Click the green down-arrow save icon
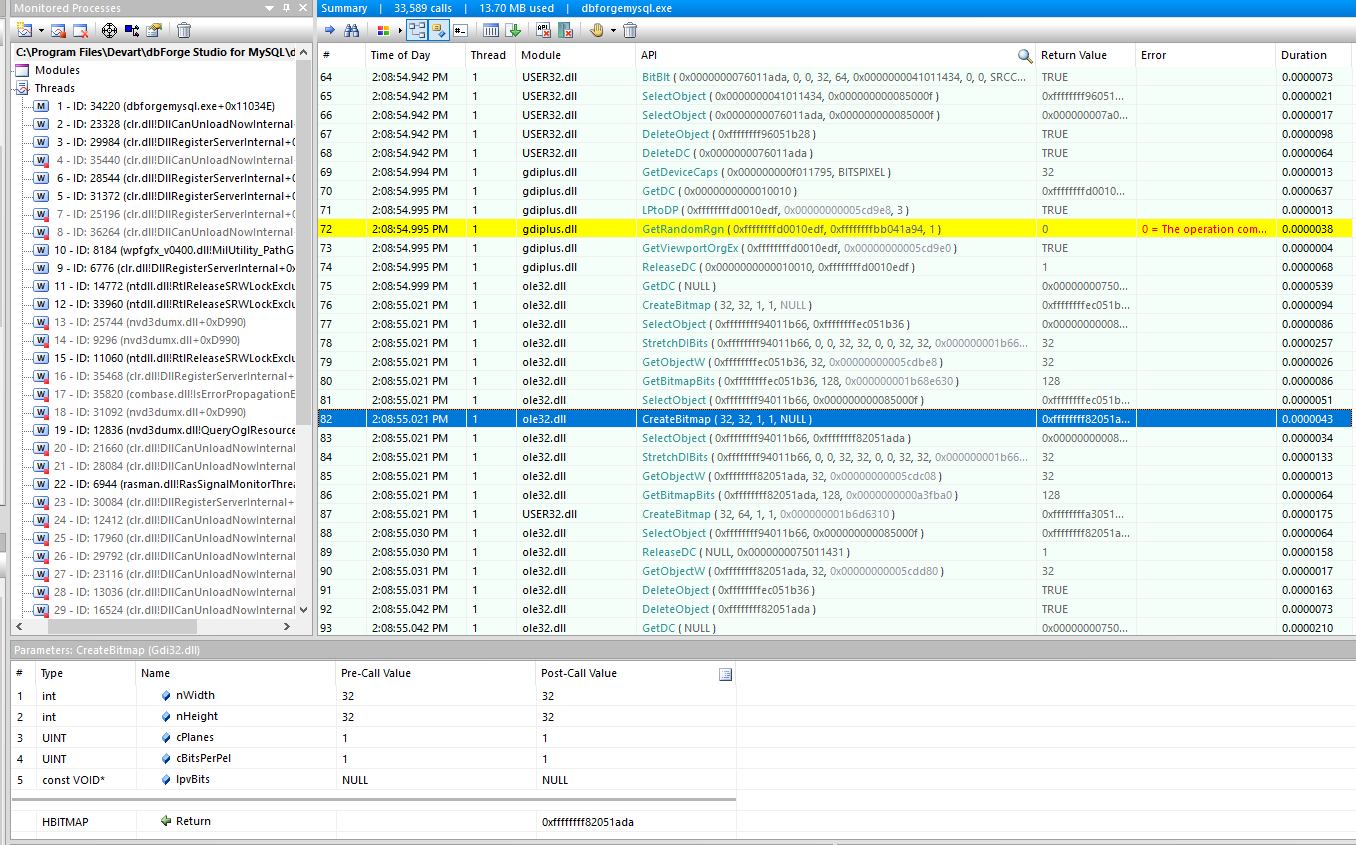 click(513, 30)
